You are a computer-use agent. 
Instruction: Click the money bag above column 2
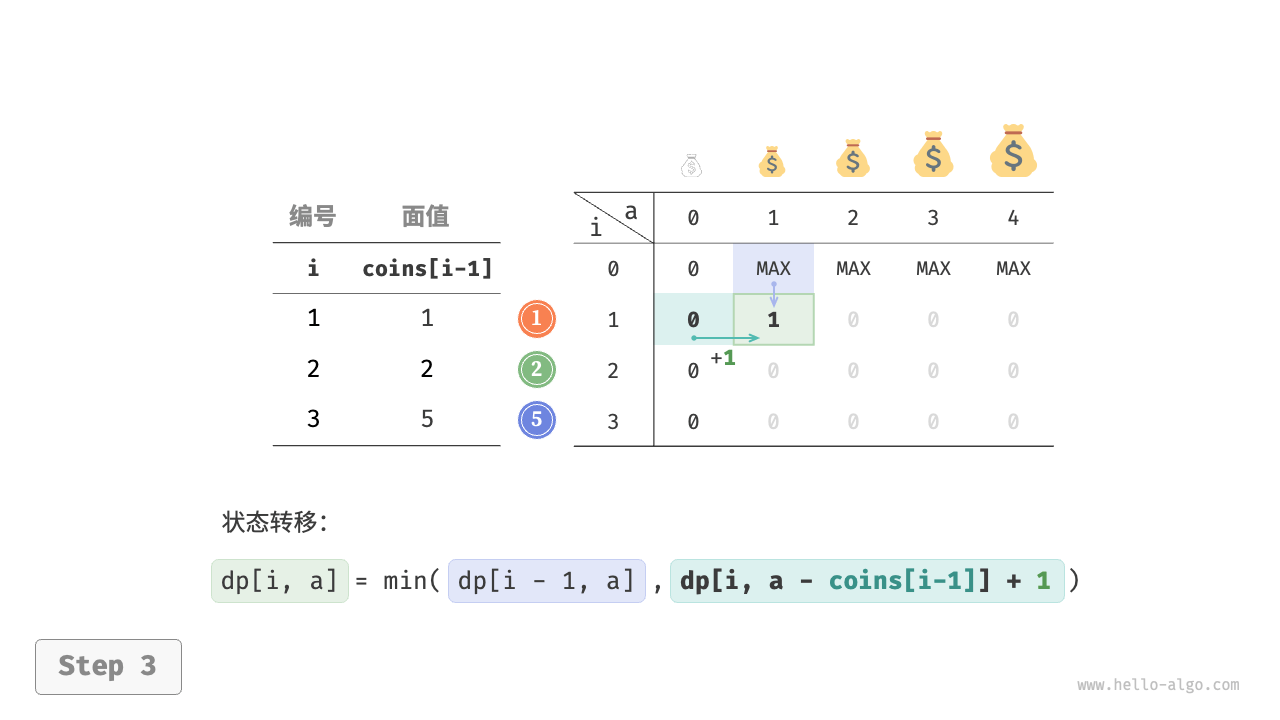(x=852, y=158)
